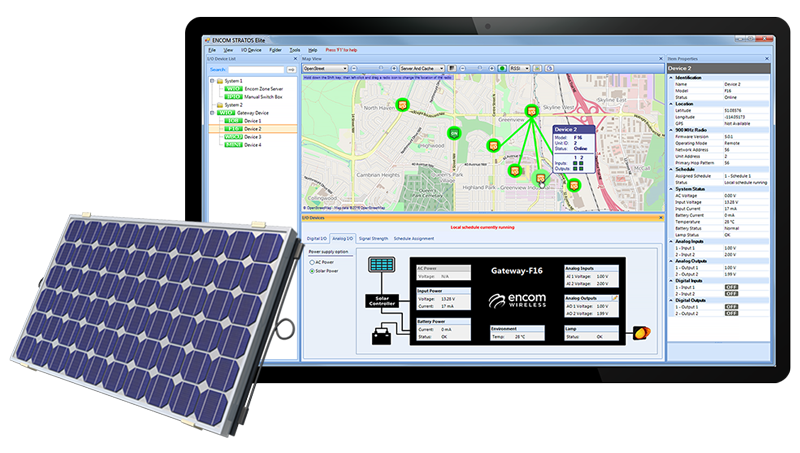Collapse the Analog Inputs properties section
The height and width of the screenshot is (453, 800).
671,241
